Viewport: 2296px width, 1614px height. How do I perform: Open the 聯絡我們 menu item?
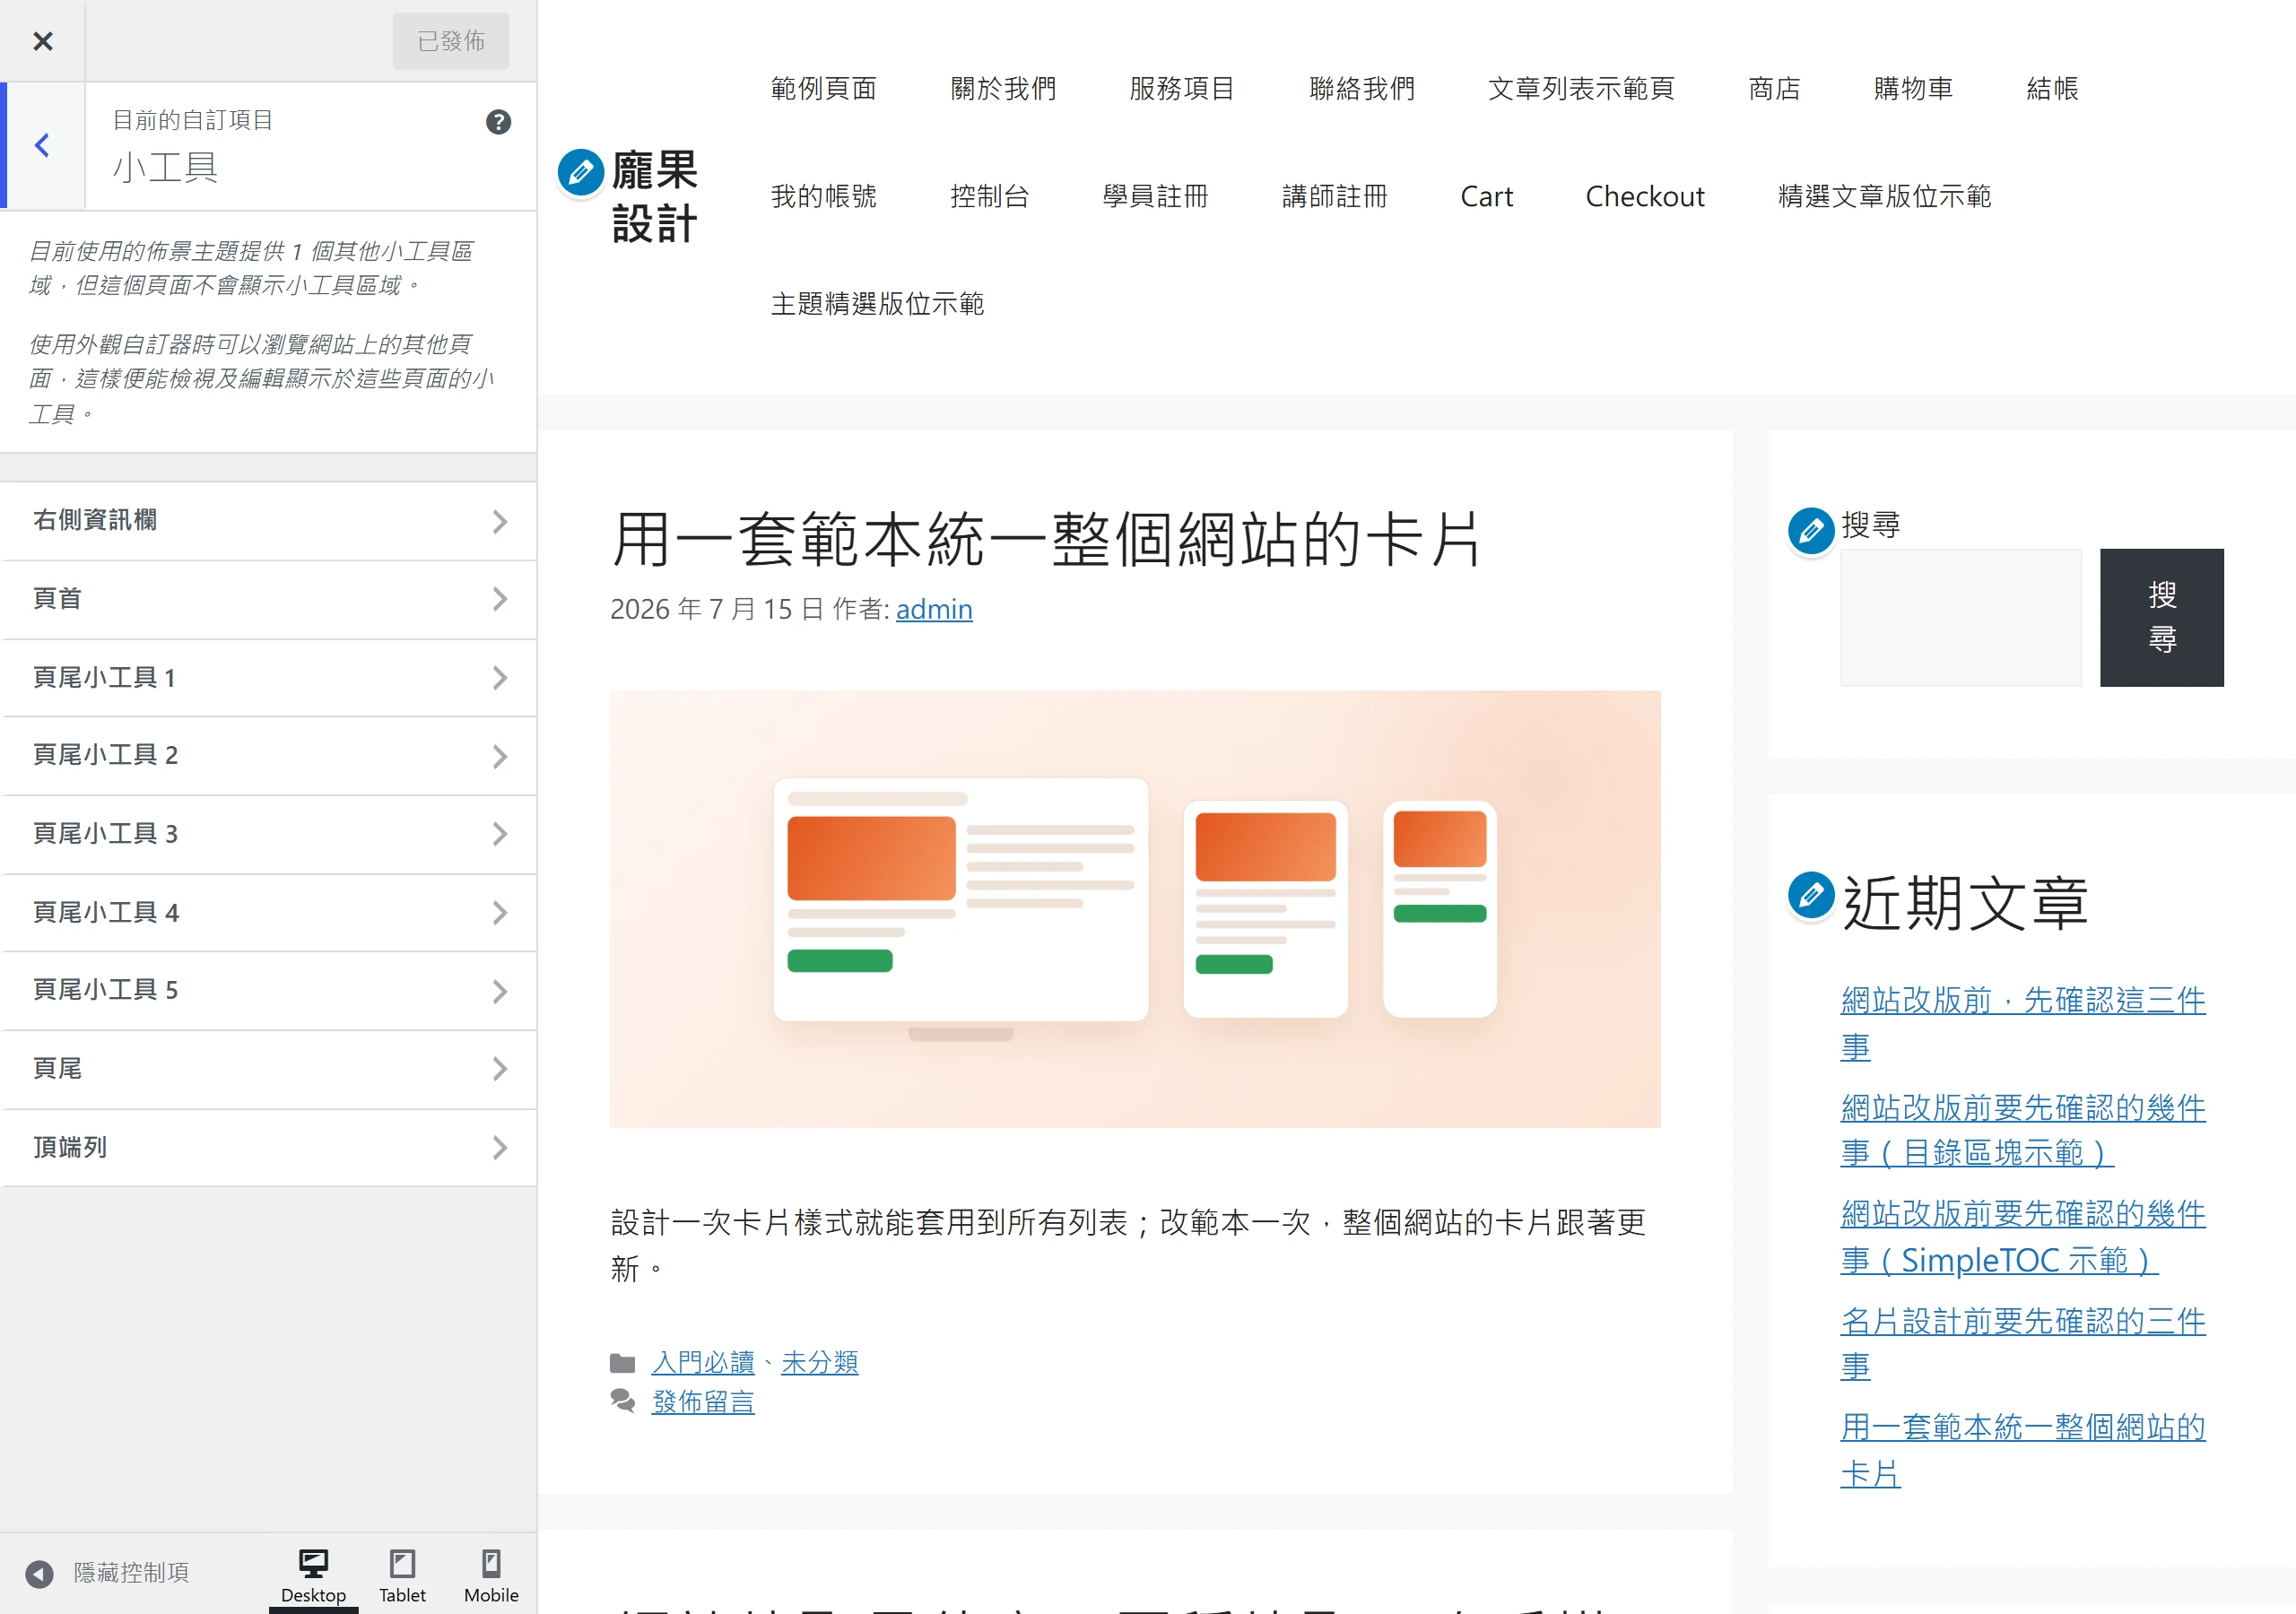pyautogui.click(x=1362, y=88)
